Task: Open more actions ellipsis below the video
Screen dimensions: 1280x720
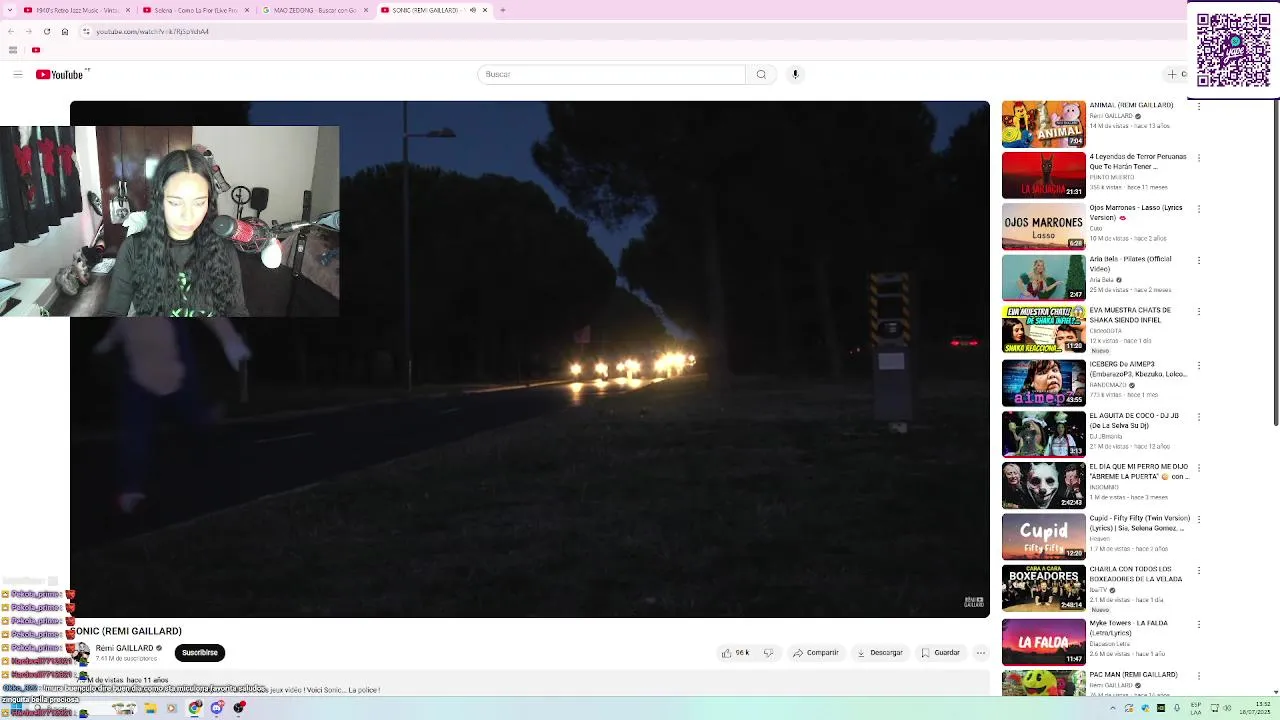Action: 981,653
